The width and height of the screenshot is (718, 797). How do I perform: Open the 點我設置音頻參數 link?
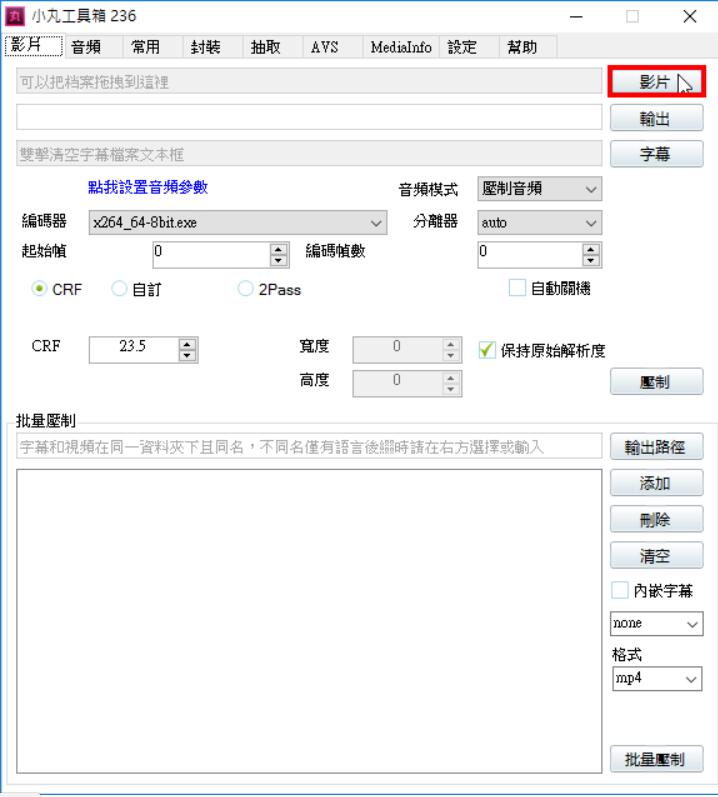tap(148, 187)
